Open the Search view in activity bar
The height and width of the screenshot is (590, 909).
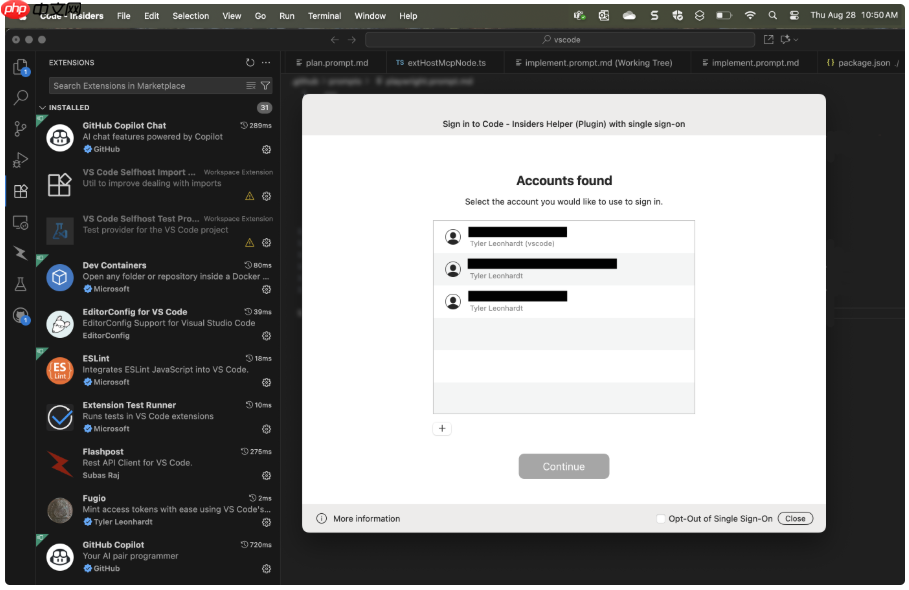[x=20, y=98]
